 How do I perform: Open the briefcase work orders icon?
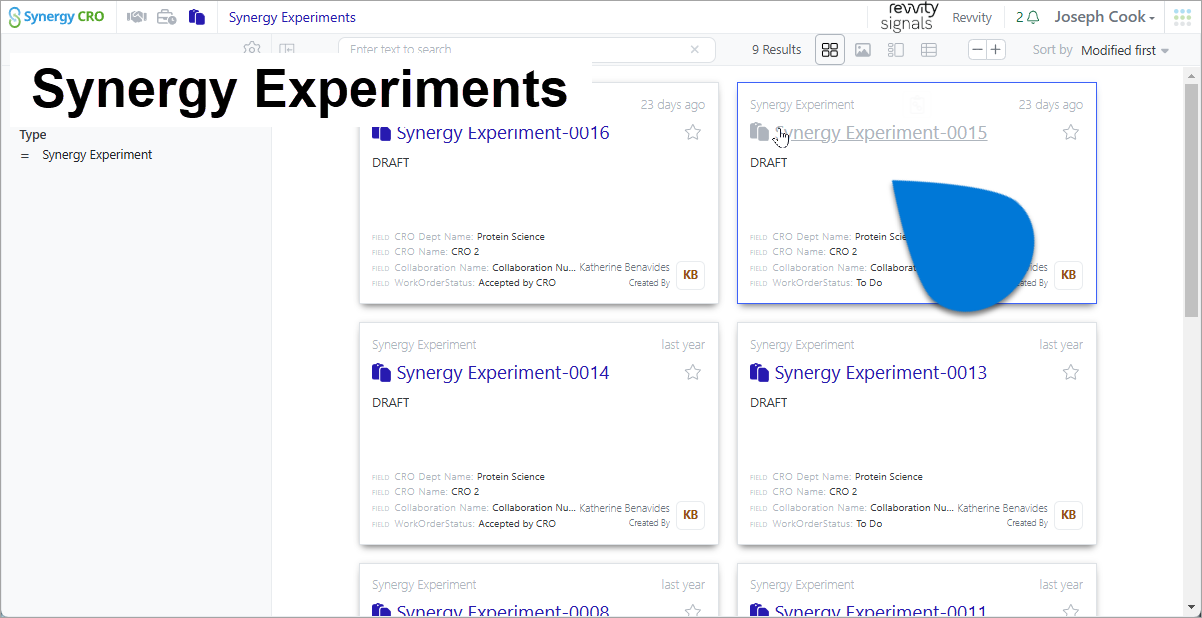[167, 17]
